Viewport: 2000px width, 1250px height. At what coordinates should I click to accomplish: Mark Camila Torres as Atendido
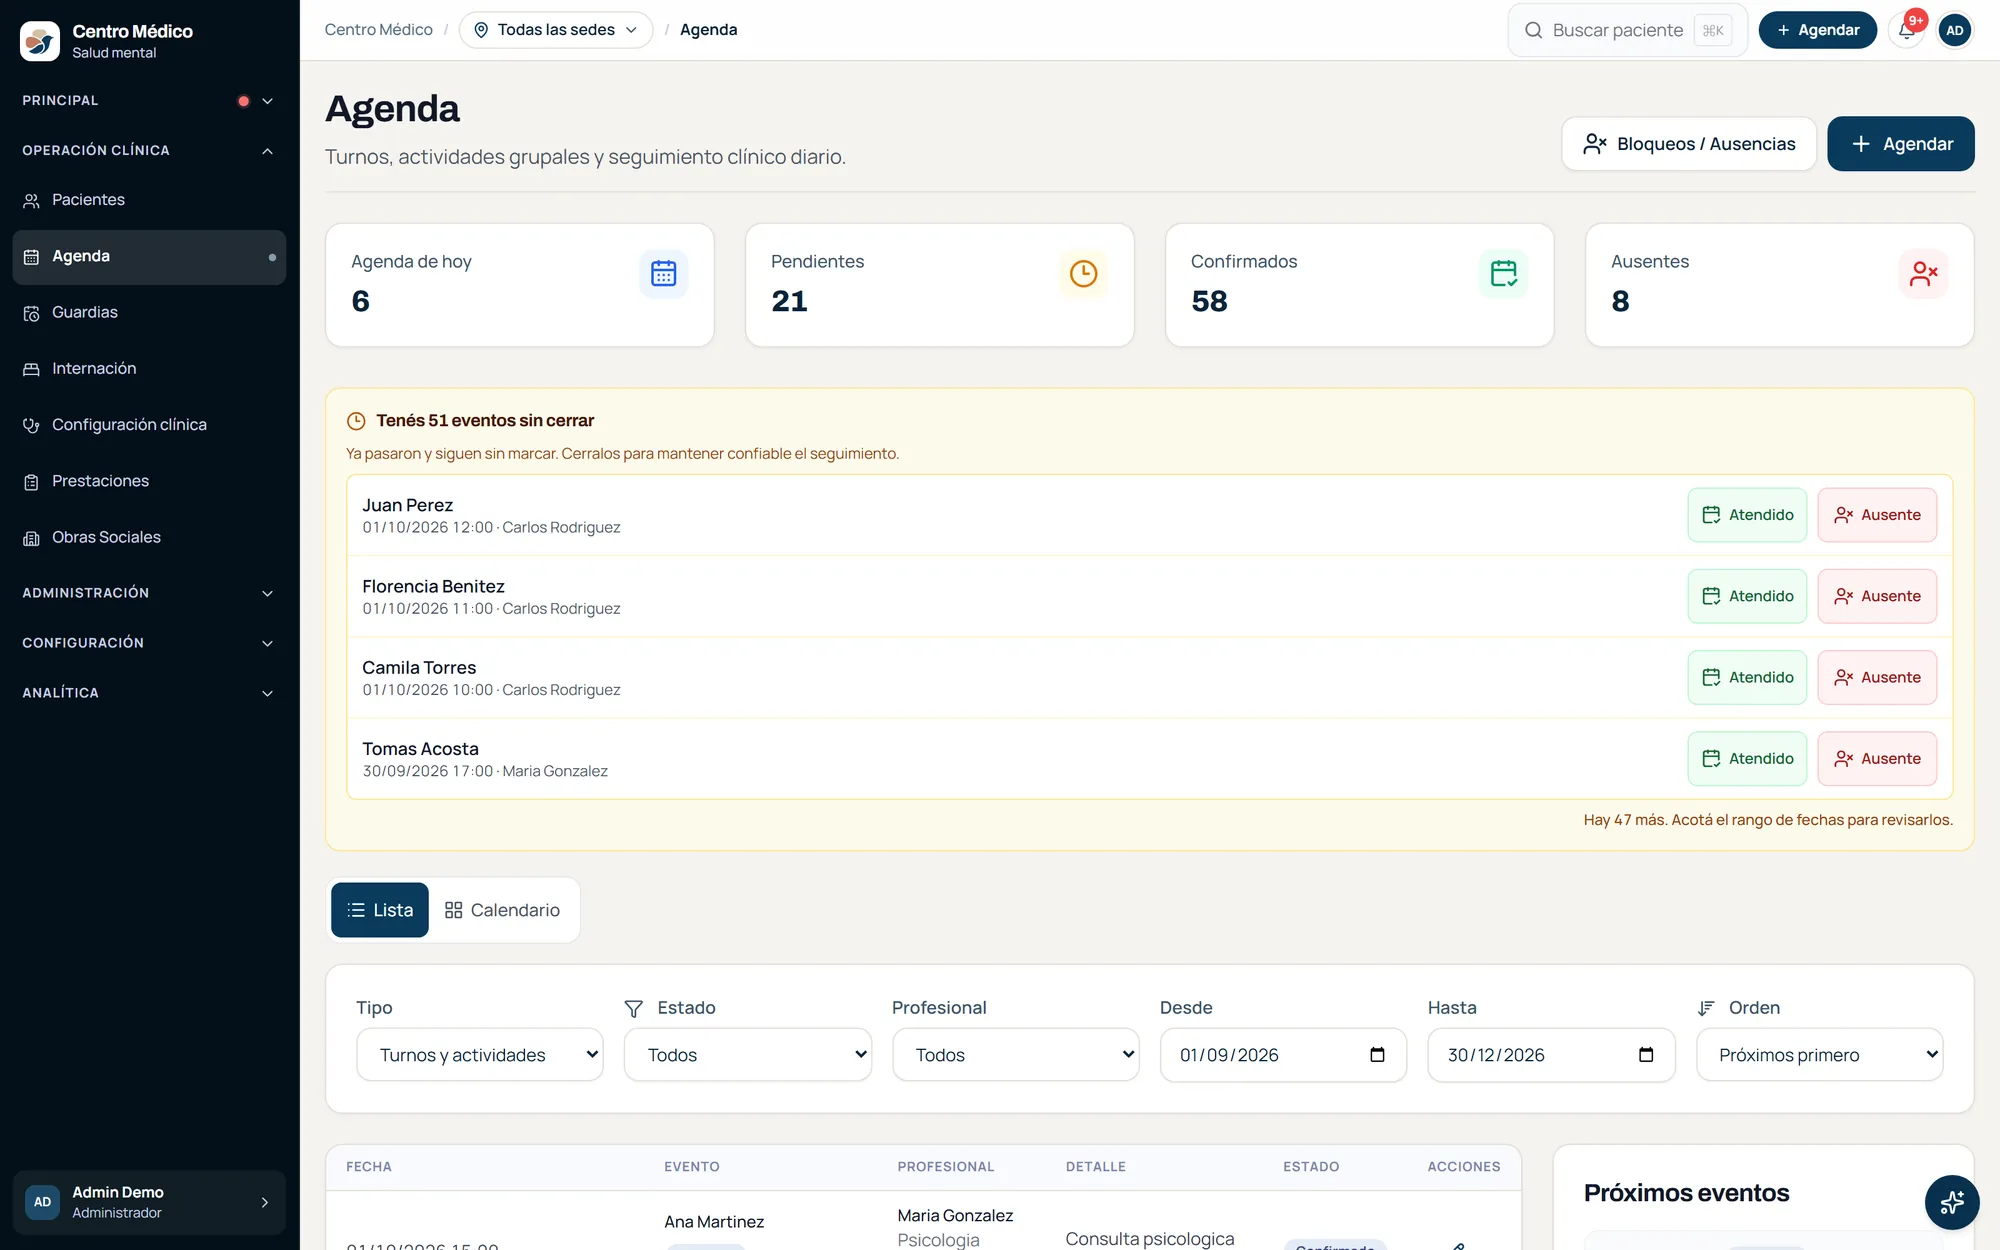[1747, 677]
